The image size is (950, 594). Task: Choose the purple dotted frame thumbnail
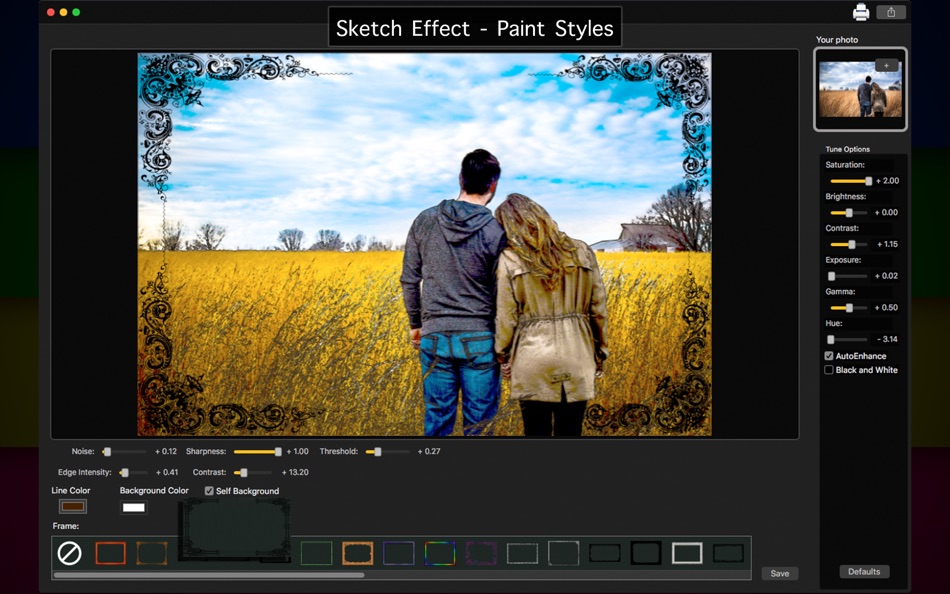[x=481, y=553]
